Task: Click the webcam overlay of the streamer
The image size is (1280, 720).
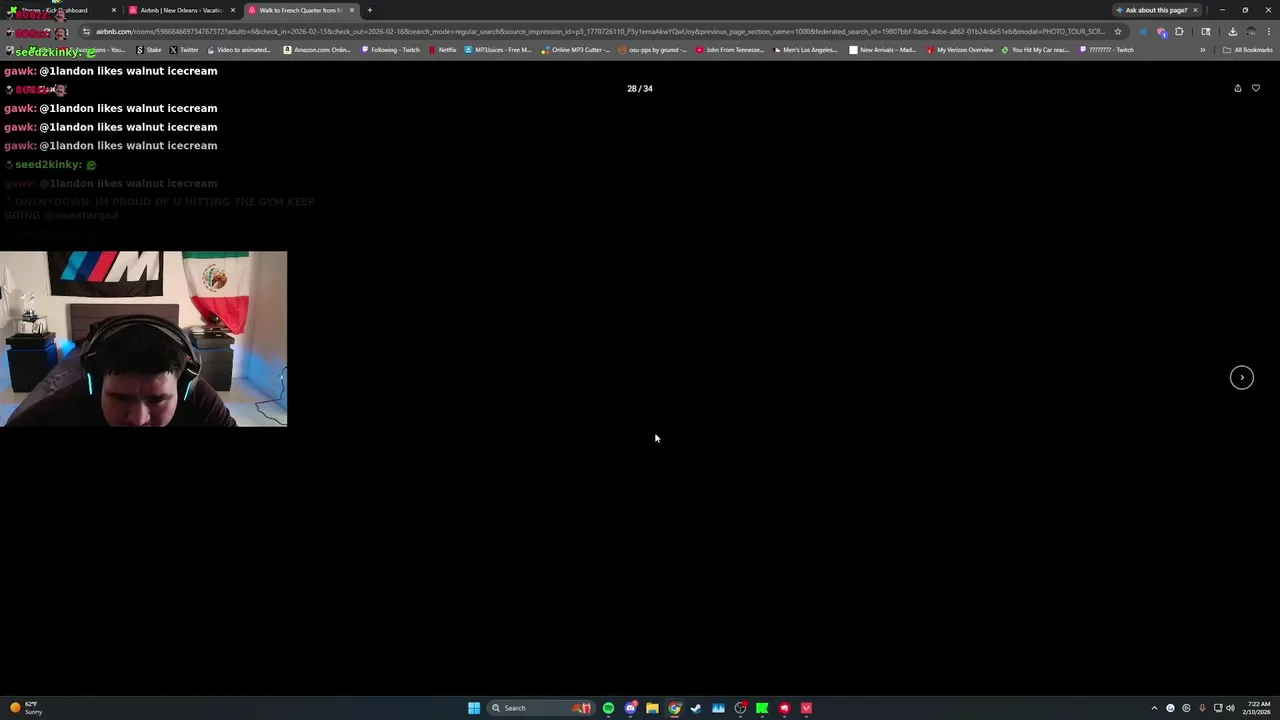Action: click(143, 339)
